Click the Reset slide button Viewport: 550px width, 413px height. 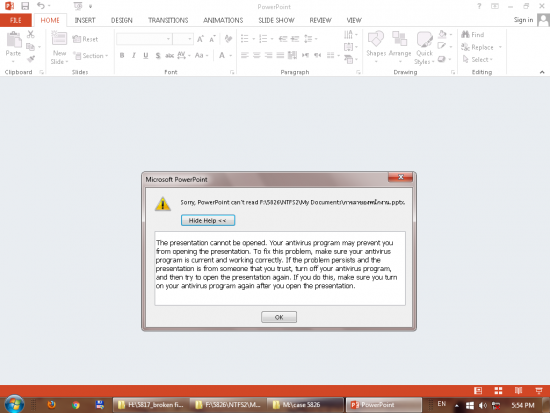pos(85,39)
